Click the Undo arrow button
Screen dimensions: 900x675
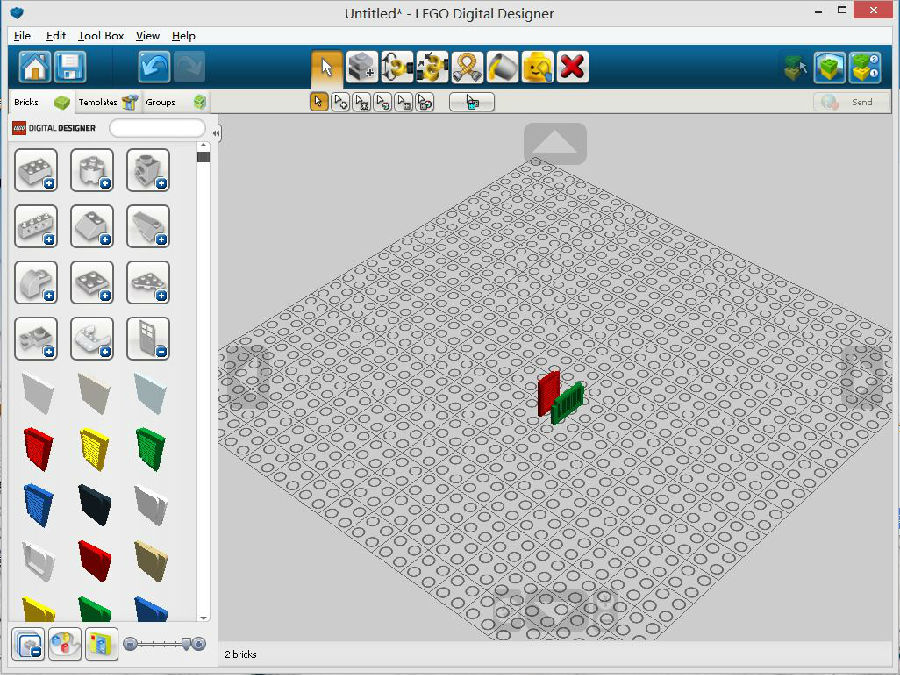[155, 67]
